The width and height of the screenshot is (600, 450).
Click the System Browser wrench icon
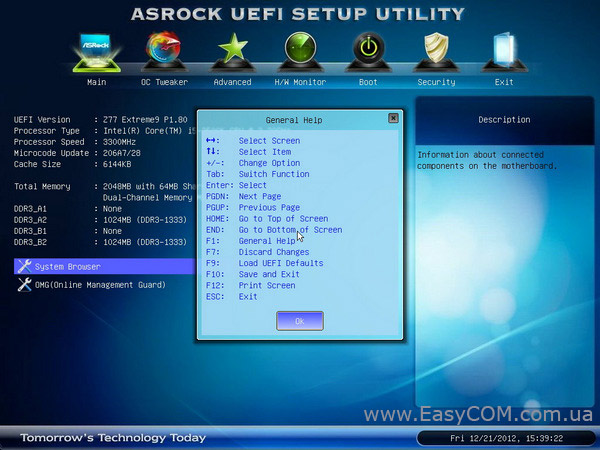coord(24,266)
